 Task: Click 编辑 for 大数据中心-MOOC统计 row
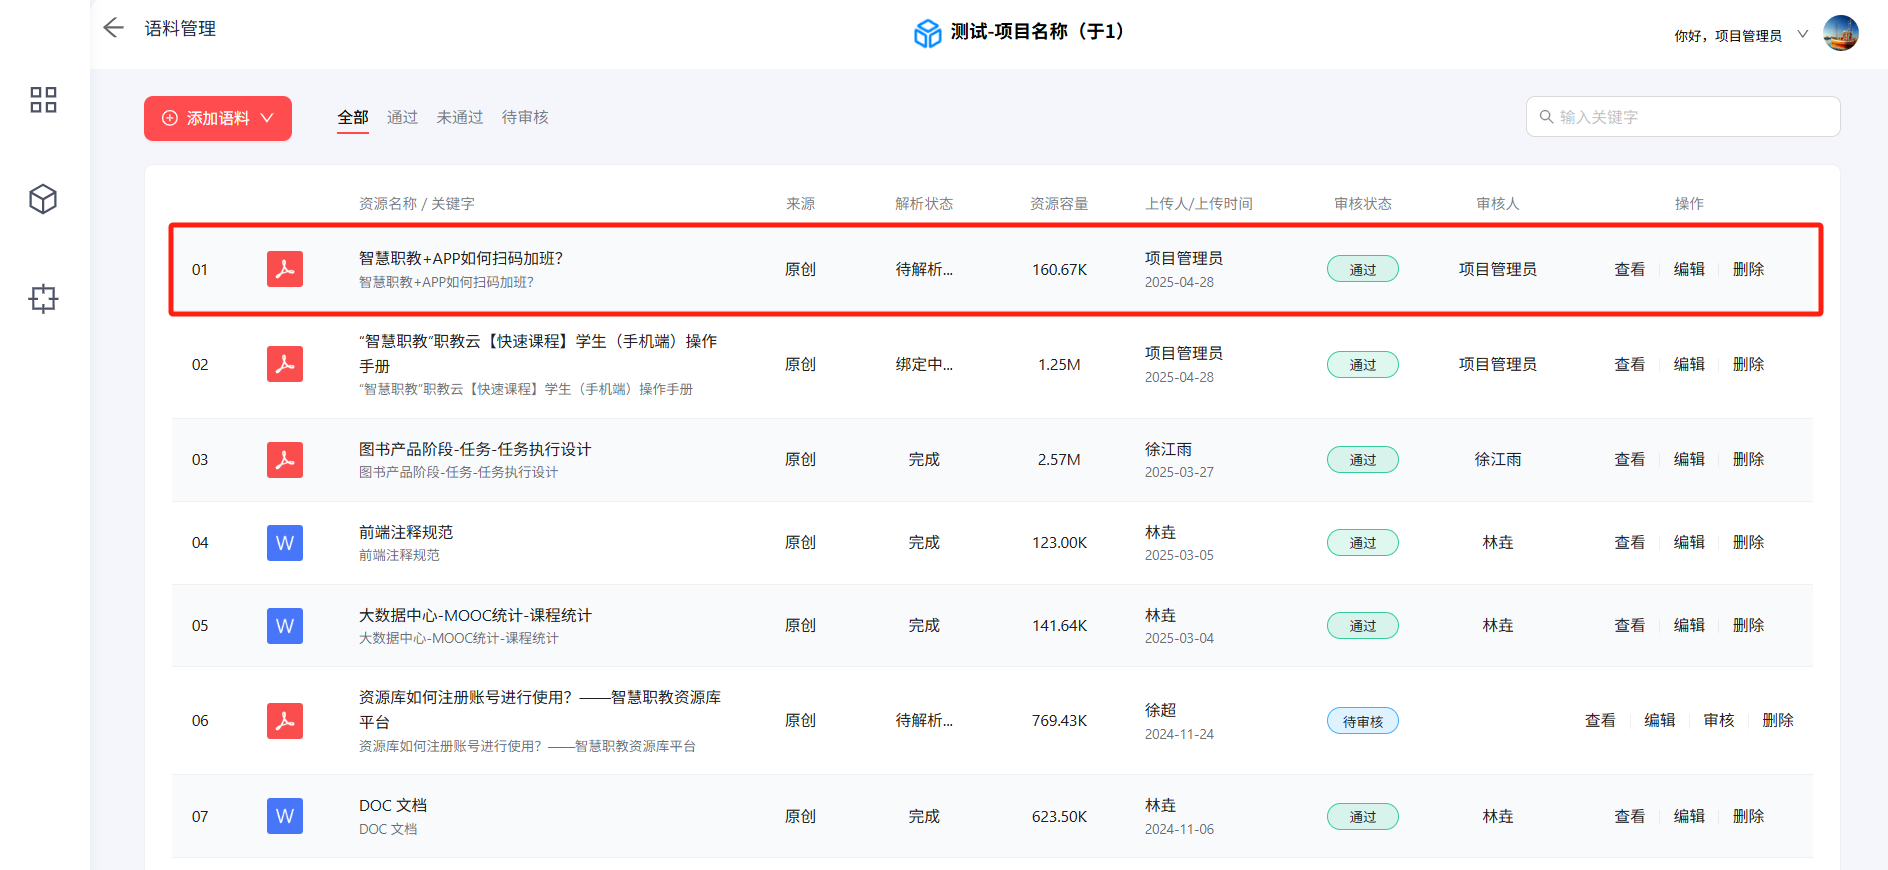click(1689, 625)
